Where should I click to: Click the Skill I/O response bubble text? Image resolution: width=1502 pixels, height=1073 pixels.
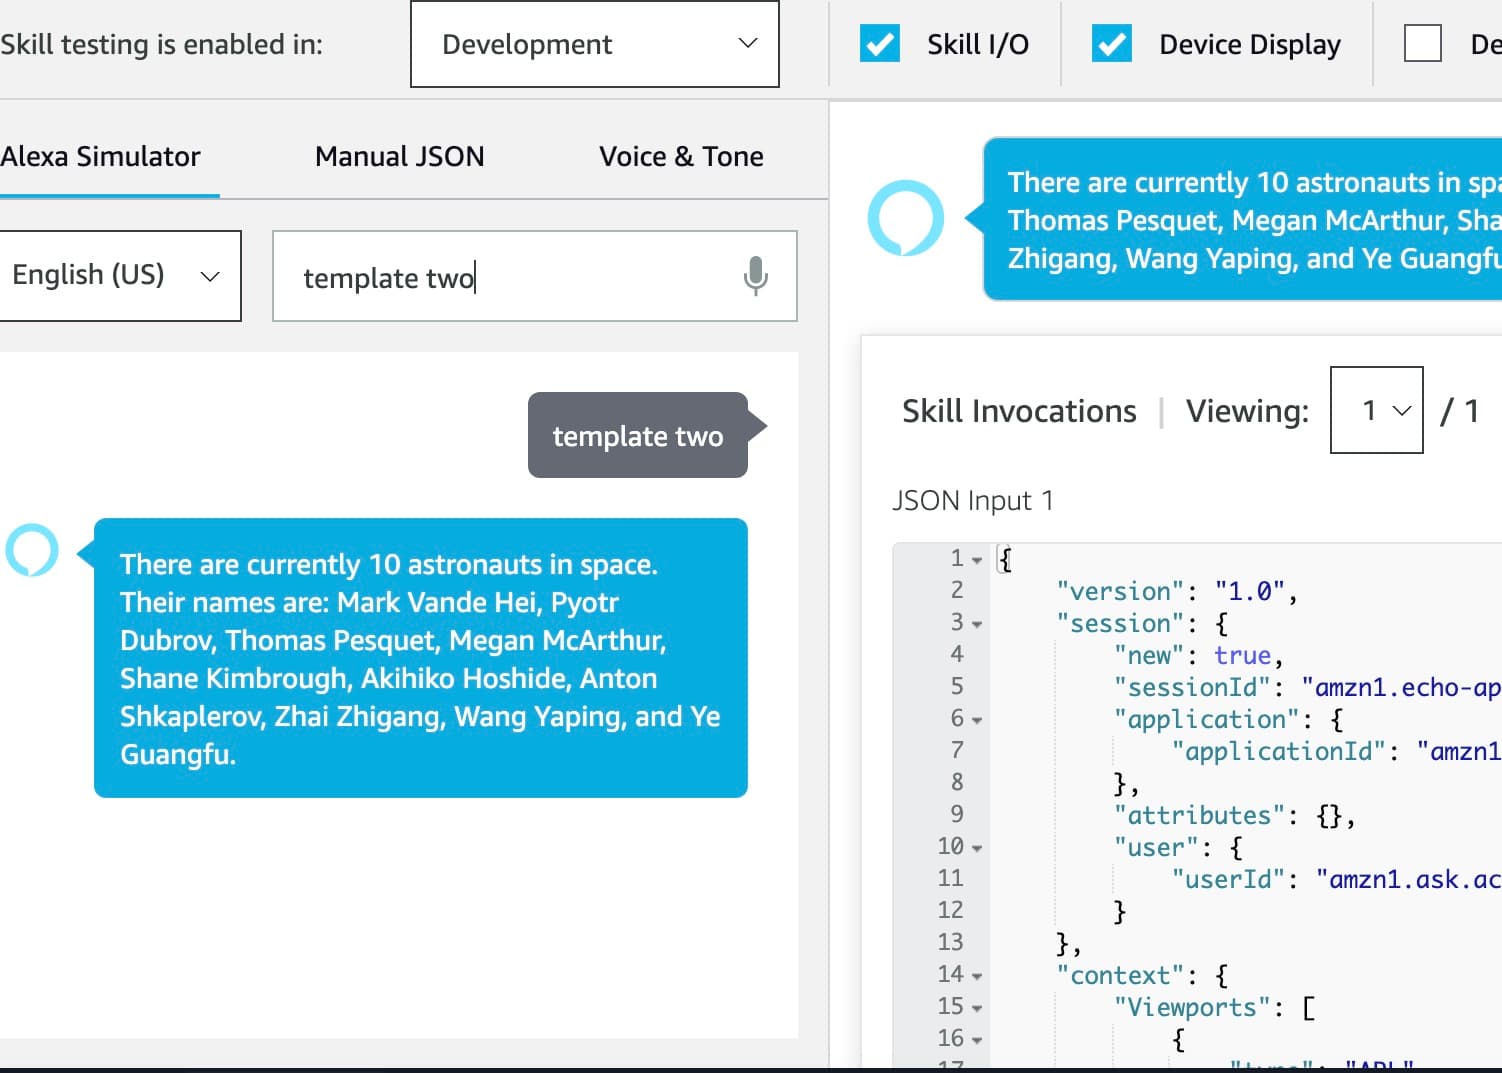tap(1254, 220)
